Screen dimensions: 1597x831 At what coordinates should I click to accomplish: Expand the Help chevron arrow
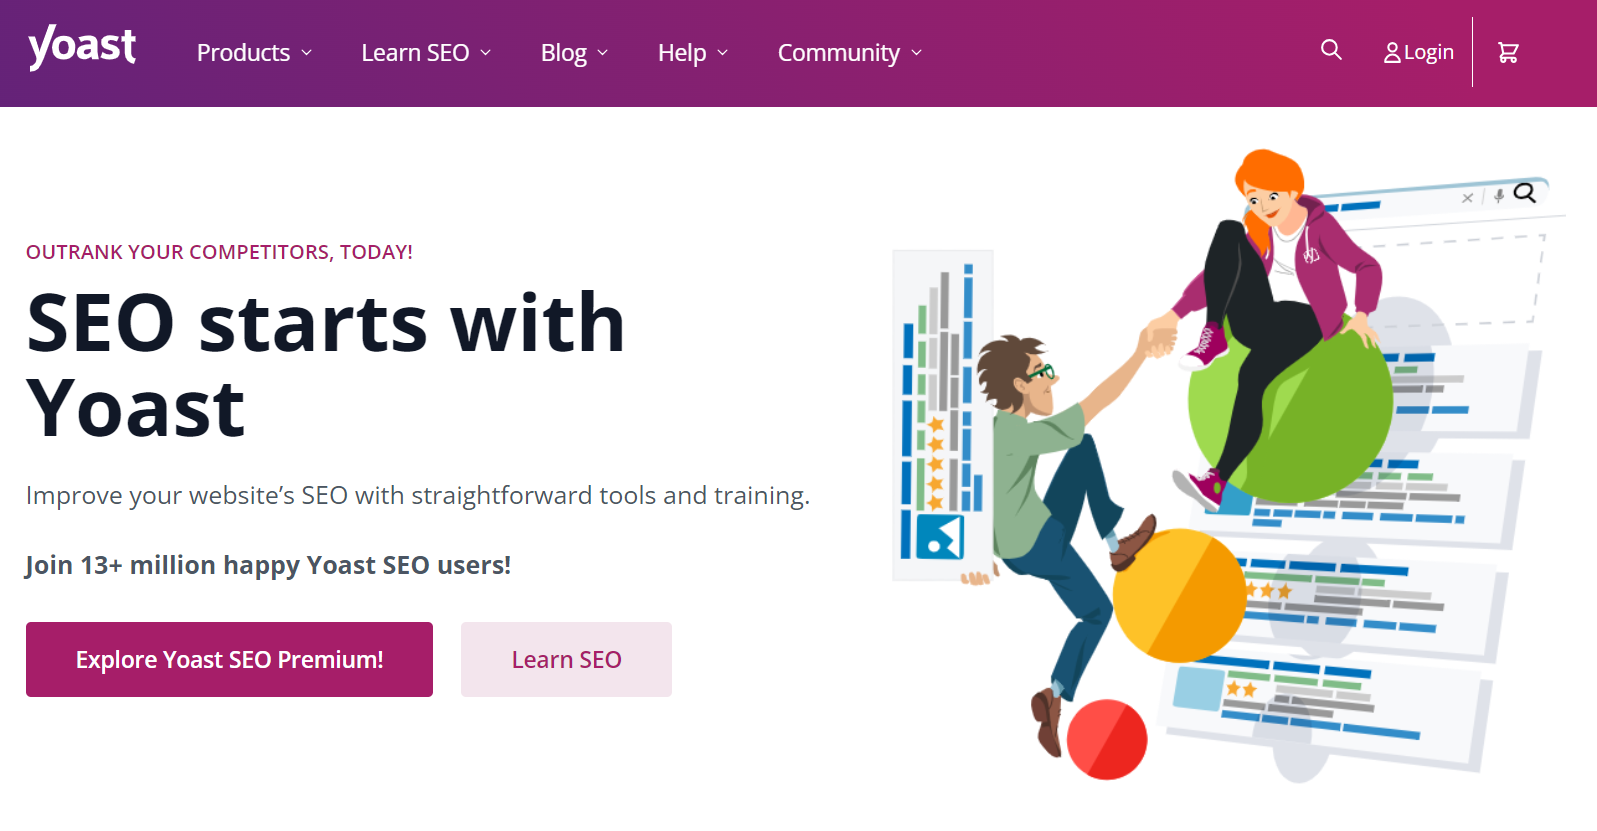click(x=723, y=53)
